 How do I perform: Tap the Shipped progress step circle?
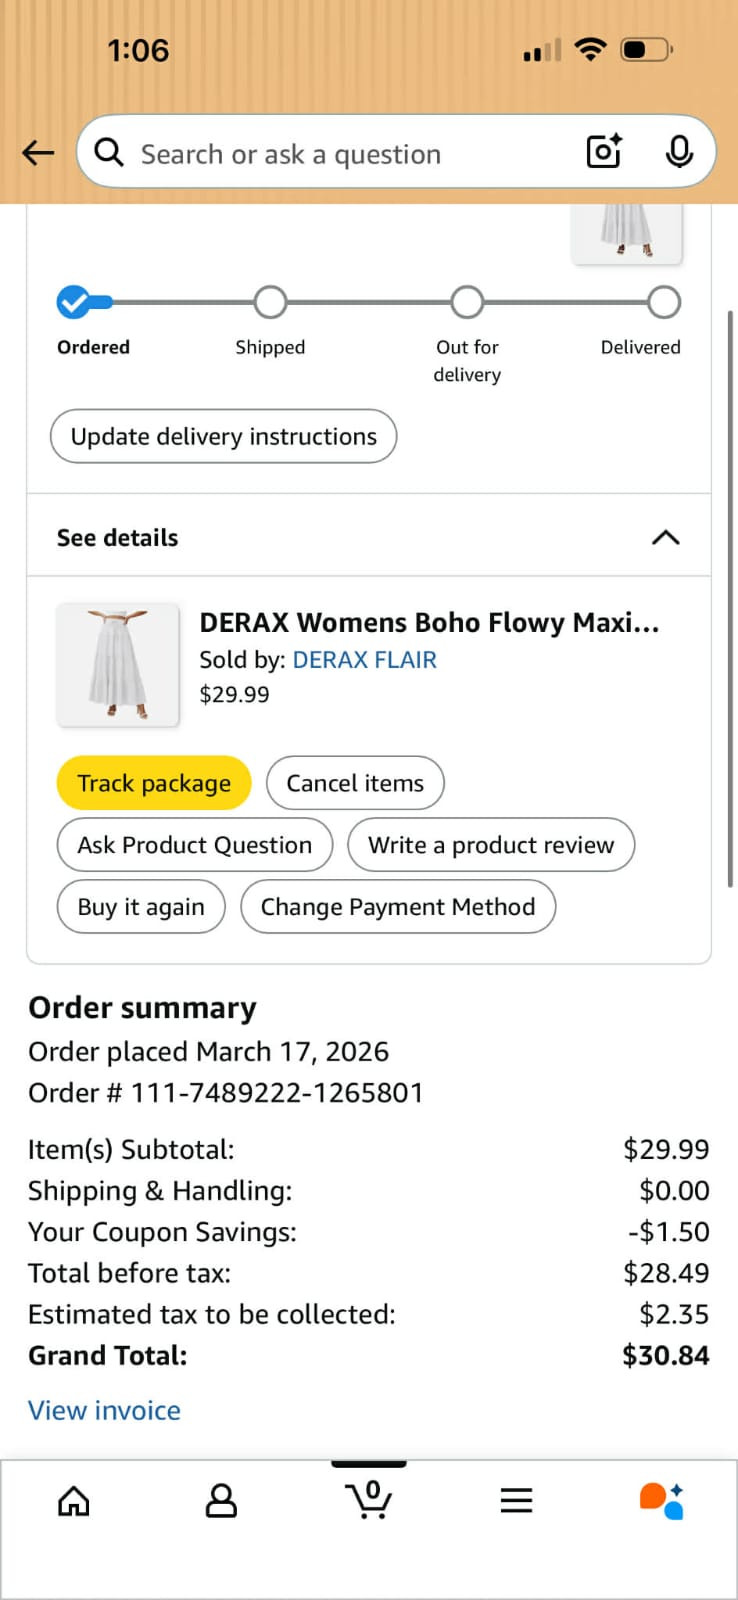270,302
